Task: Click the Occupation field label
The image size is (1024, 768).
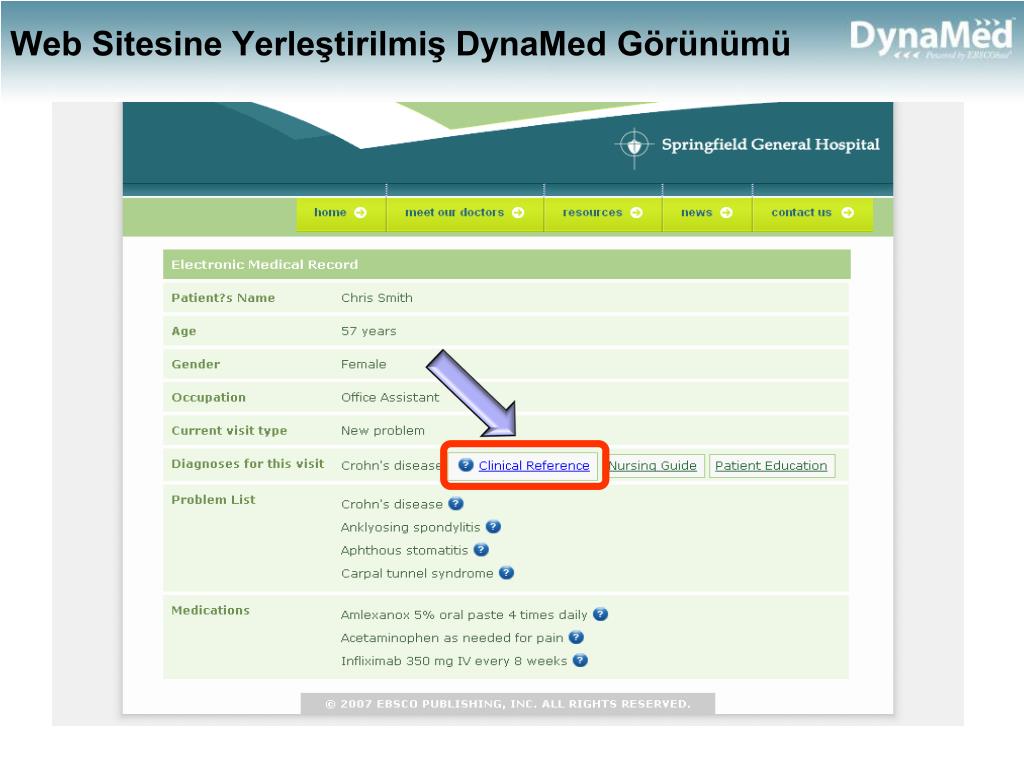Action: point(208,397)
